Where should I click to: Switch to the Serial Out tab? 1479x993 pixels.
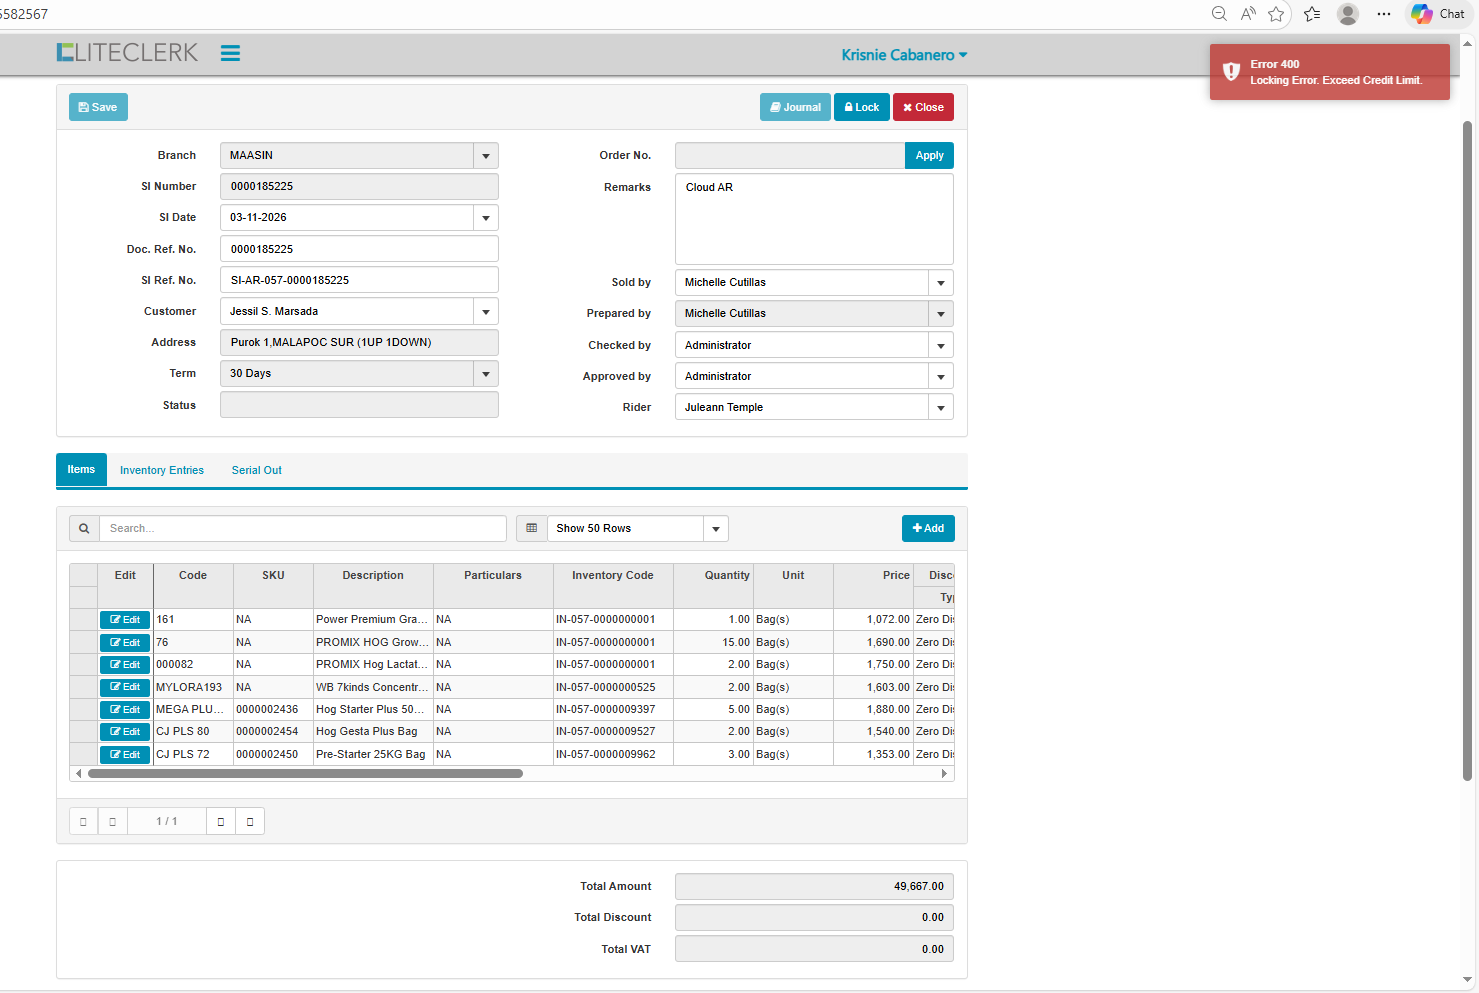tap(257, 470)
